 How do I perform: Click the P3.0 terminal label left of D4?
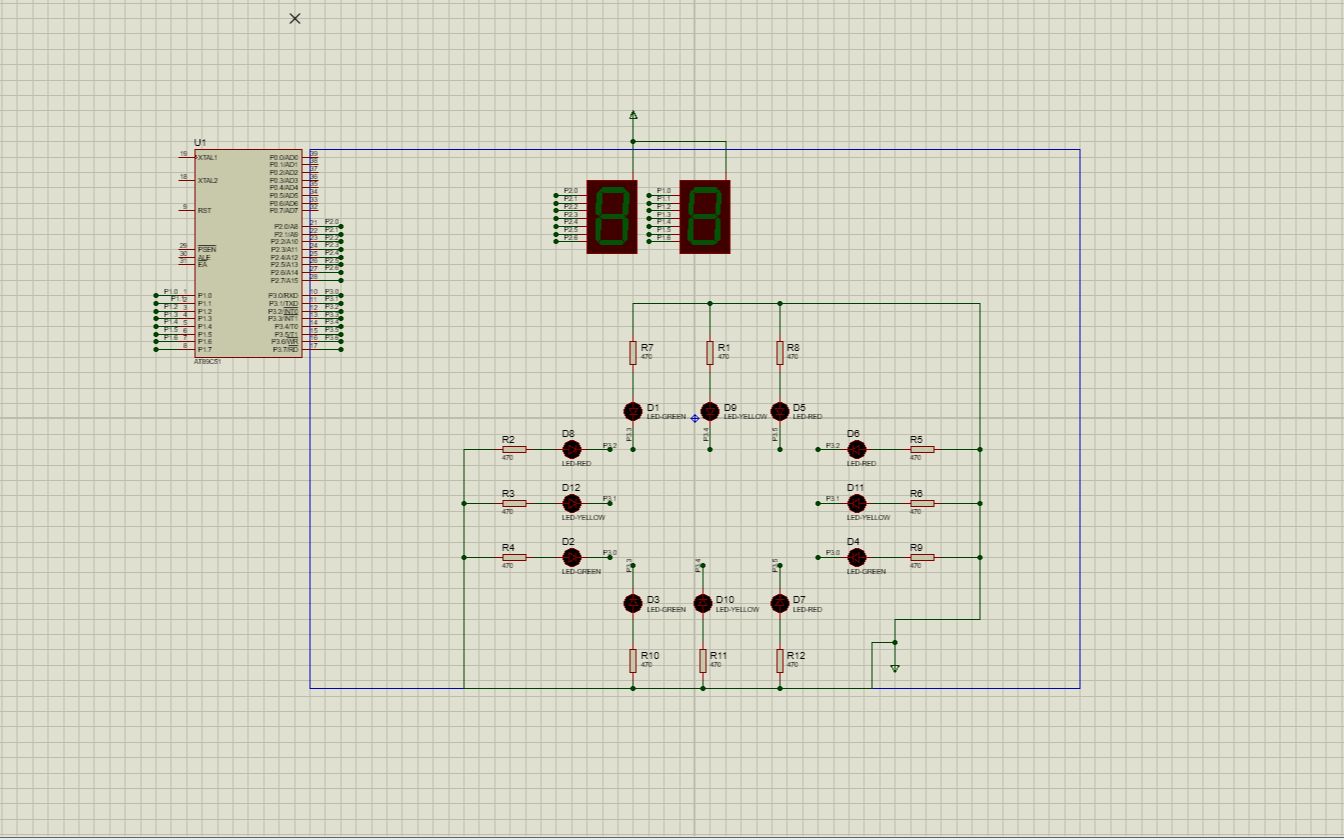832,553
